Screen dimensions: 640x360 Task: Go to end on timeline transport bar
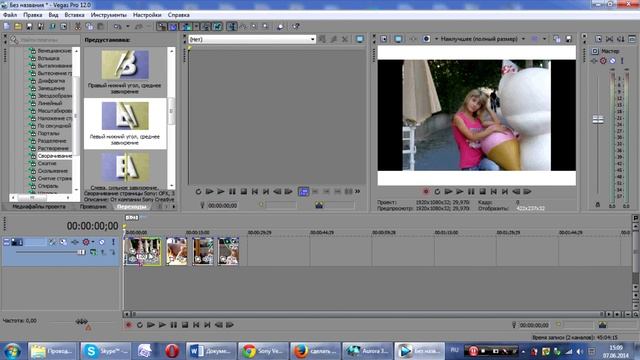pos(207,325)
